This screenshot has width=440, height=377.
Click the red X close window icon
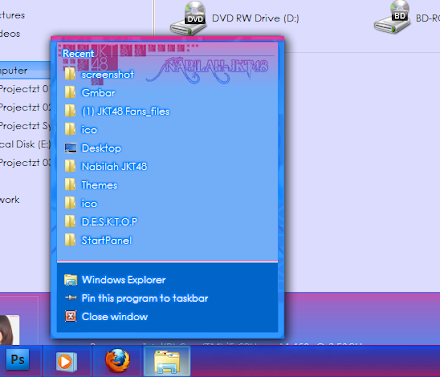click(71, 316)
